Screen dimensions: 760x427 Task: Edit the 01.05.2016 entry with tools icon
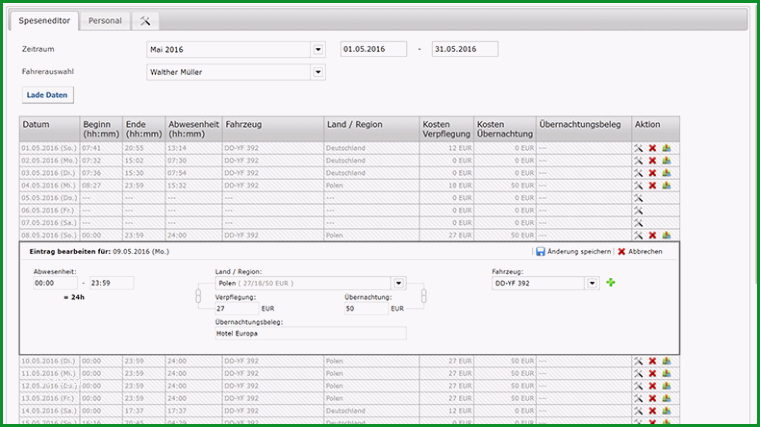(638, 148)
